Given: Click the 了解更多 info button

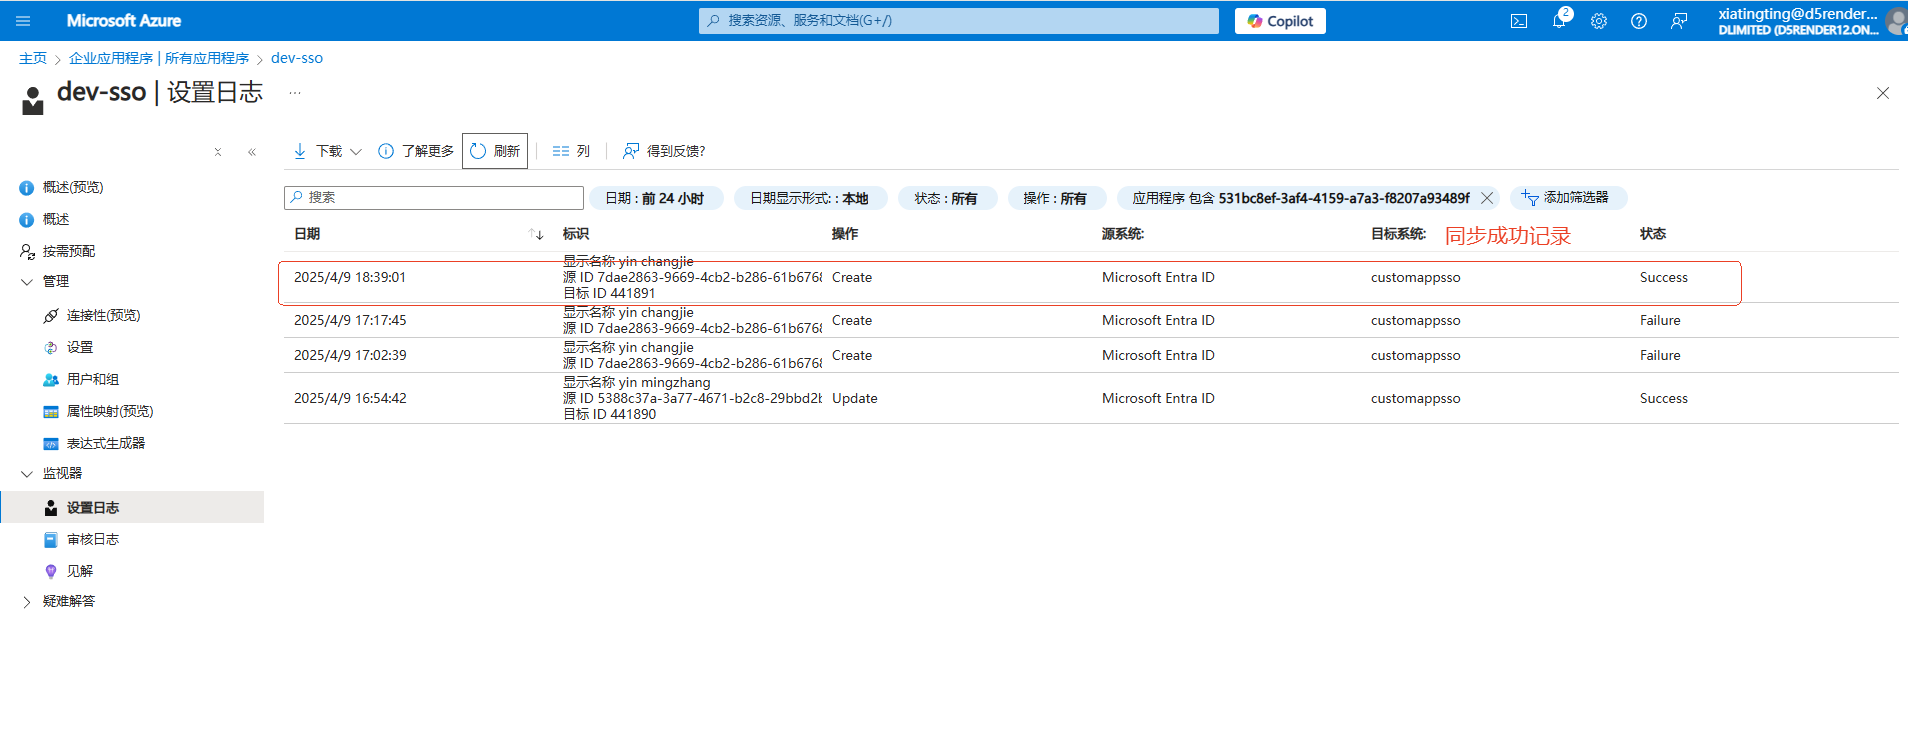Looking at the screenshot, I should 416,151.
